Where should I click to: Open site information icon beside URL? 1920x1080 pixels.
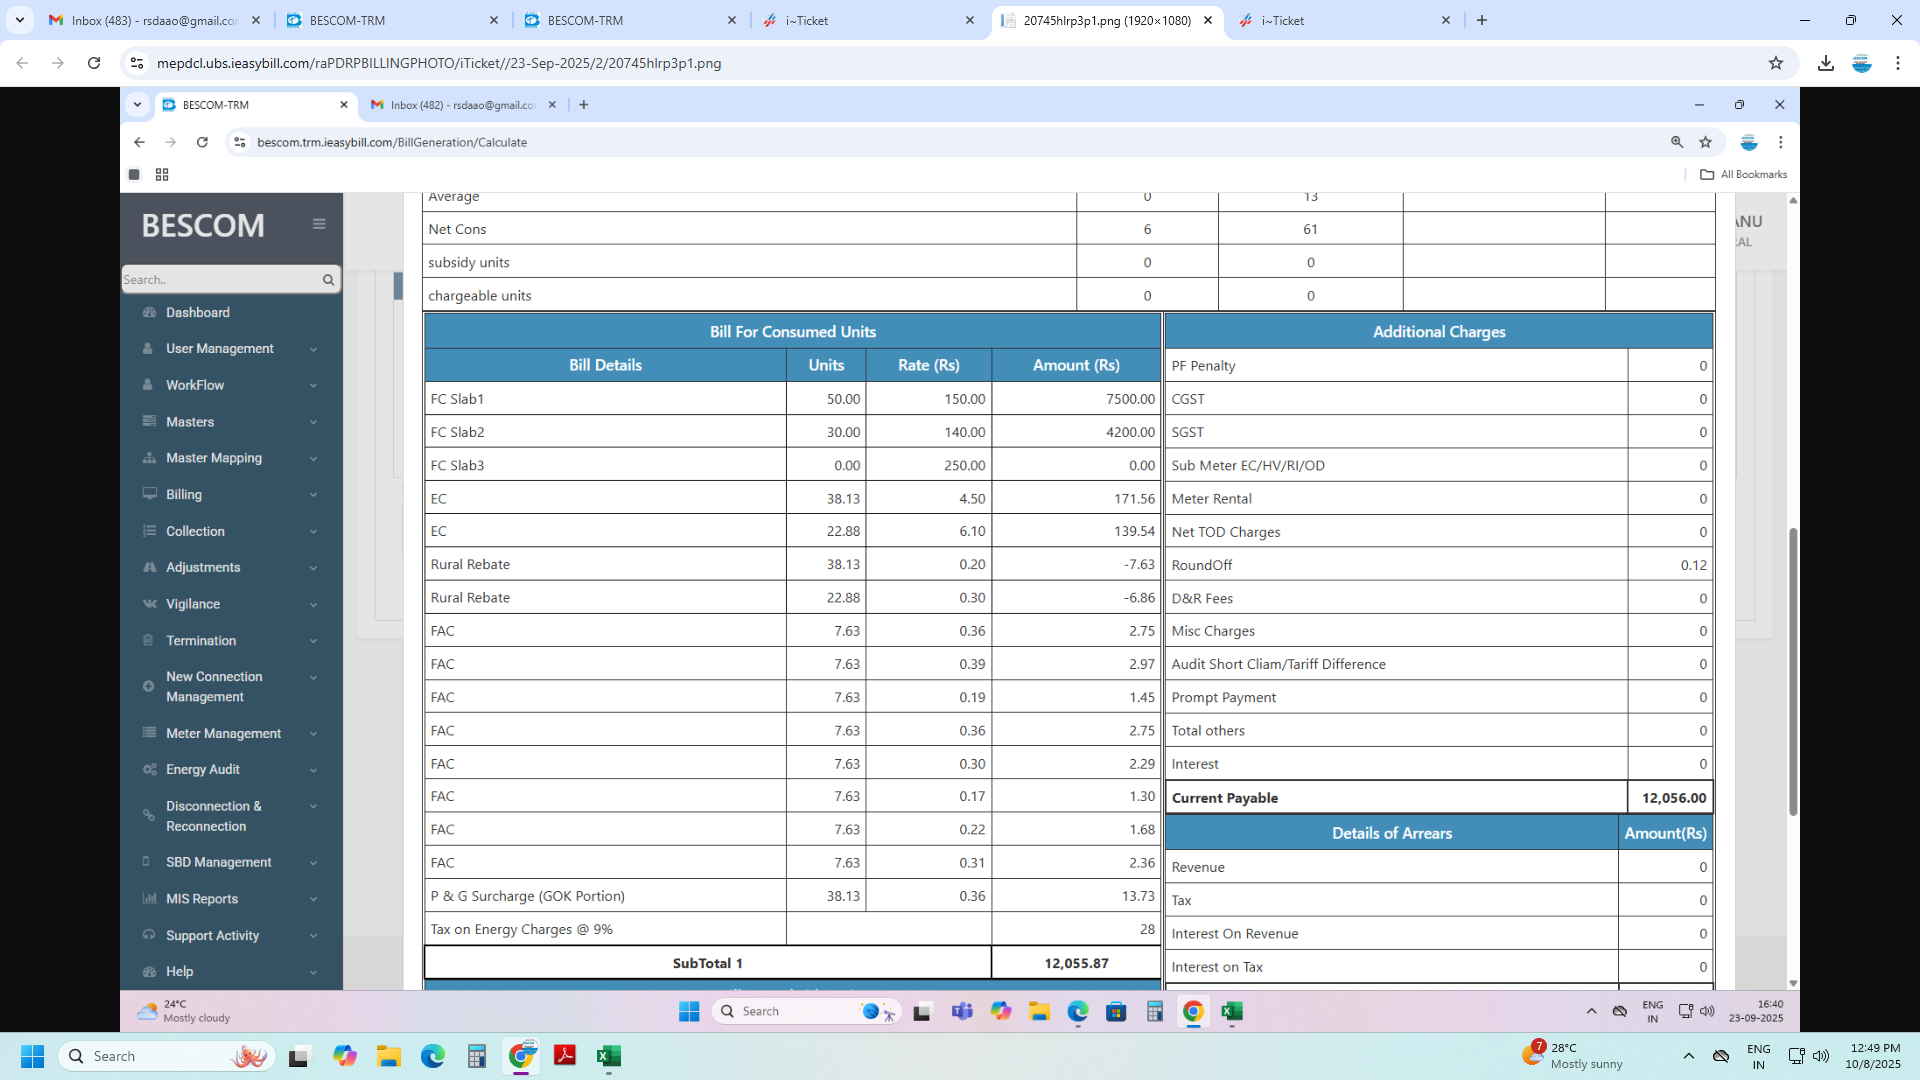click(x=137, y=63)
